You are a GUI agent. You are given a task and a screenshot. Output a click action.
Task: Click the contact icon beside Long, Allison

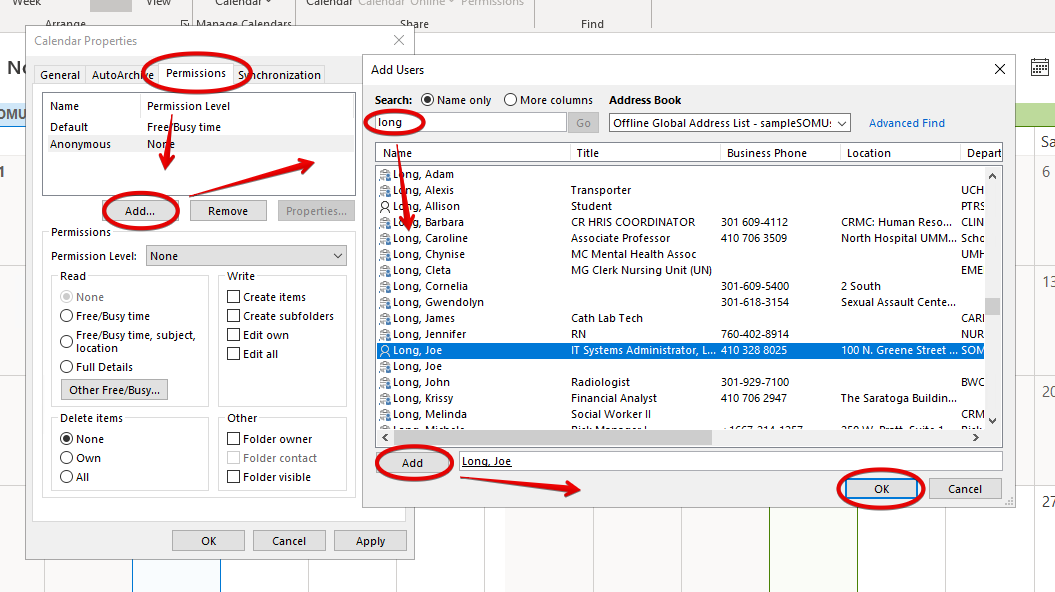click(385, 206)
